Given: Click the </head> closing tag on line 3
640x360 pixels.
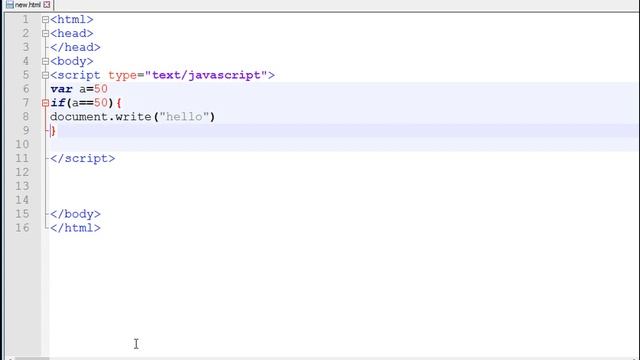Looking at the screenshot, I should pos(75,47).
